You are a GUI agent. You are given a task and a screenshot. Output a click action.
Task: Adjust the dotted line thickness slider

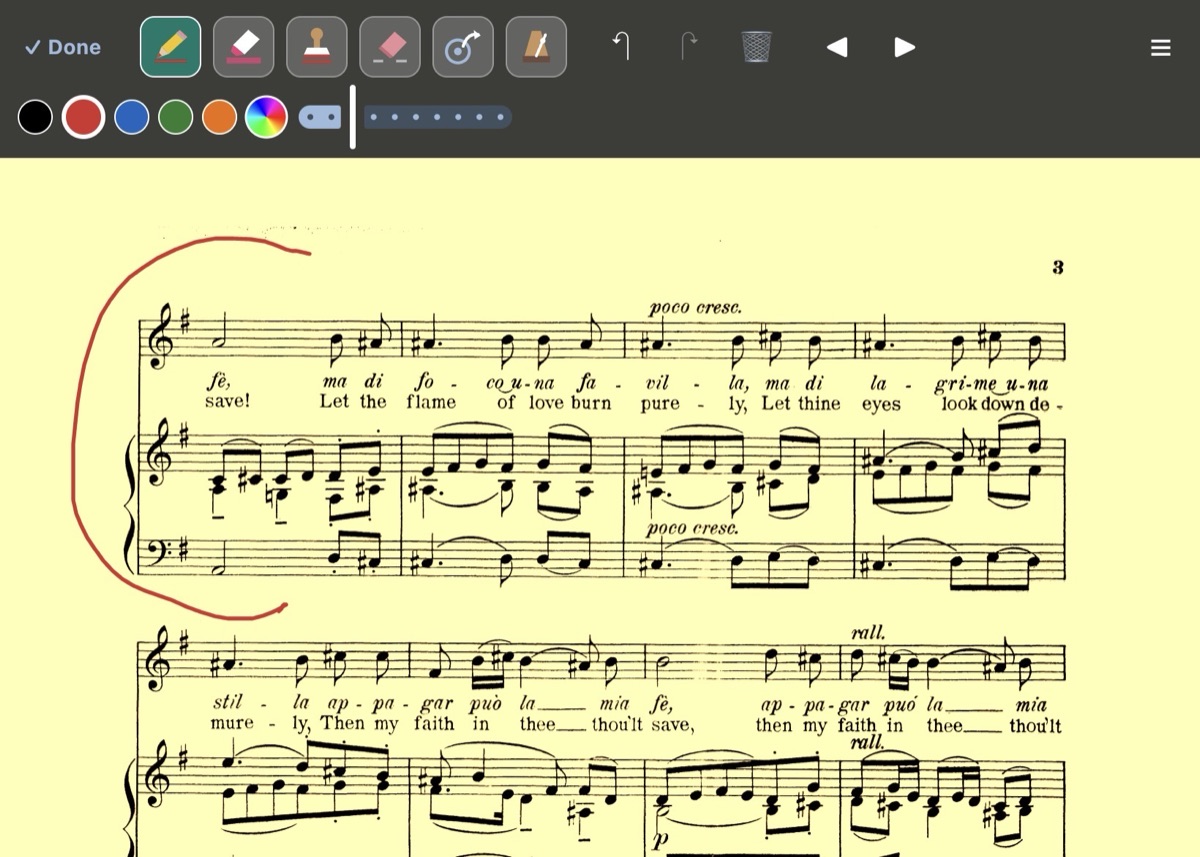pyautogui.click(x=437, y=117)
